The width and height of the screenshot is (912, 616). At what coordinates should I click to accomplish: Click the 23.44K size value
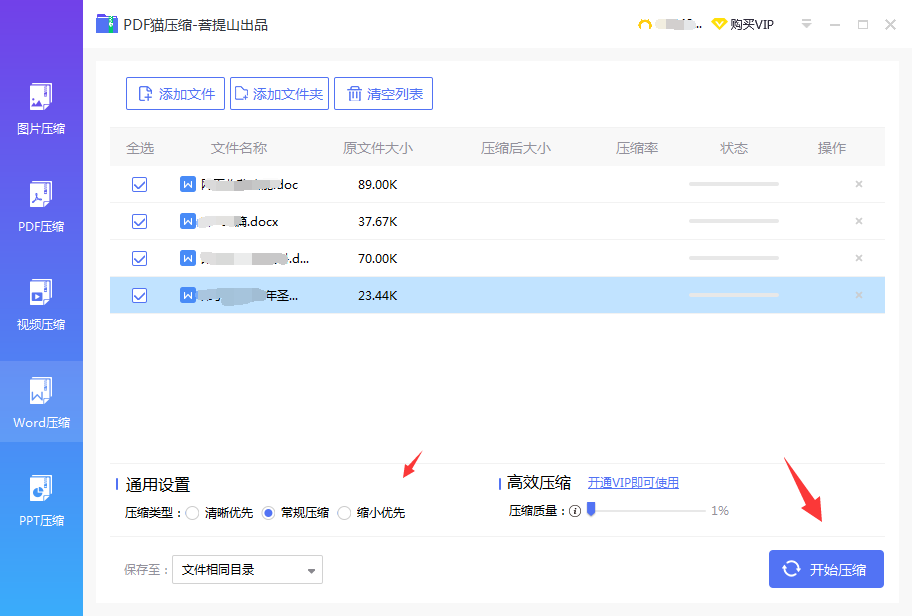pyautogui.click(x=377, y=295)
